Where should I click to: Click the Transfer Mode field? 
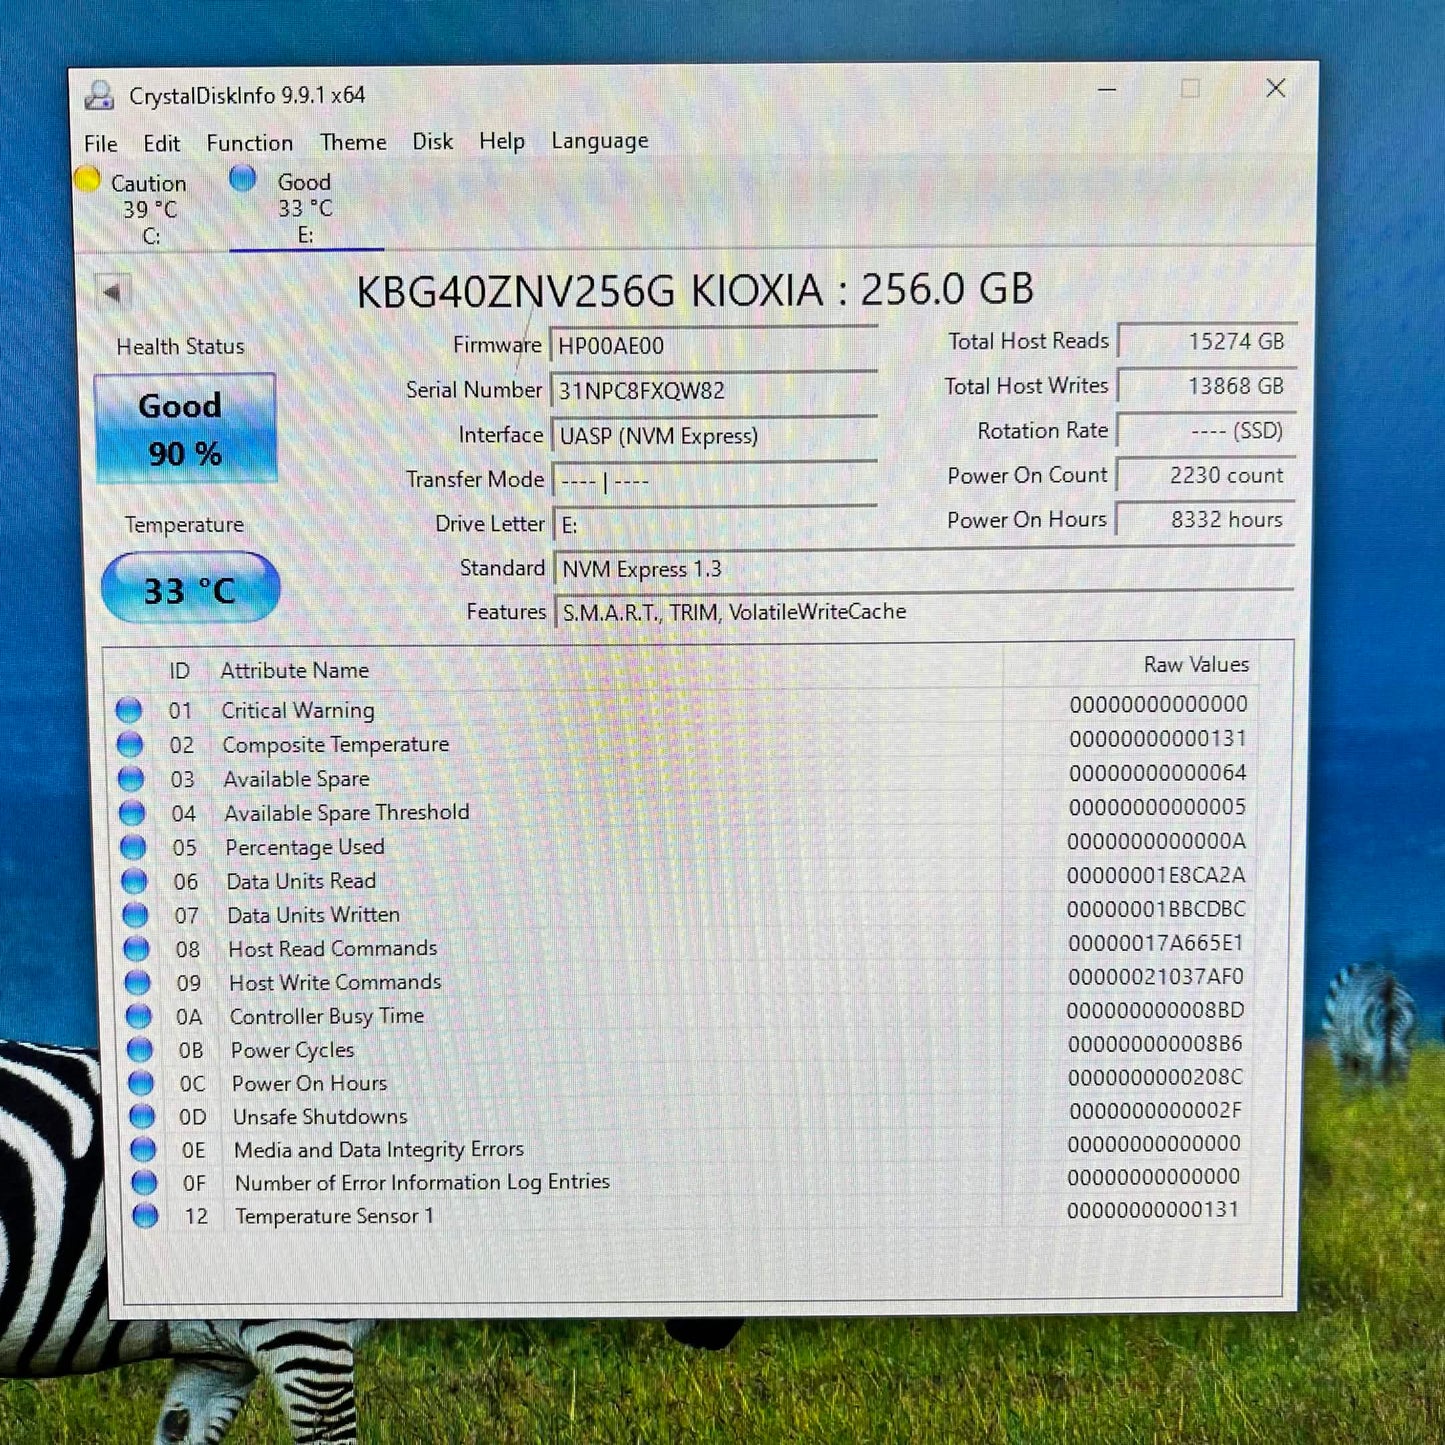pos(715,481)
